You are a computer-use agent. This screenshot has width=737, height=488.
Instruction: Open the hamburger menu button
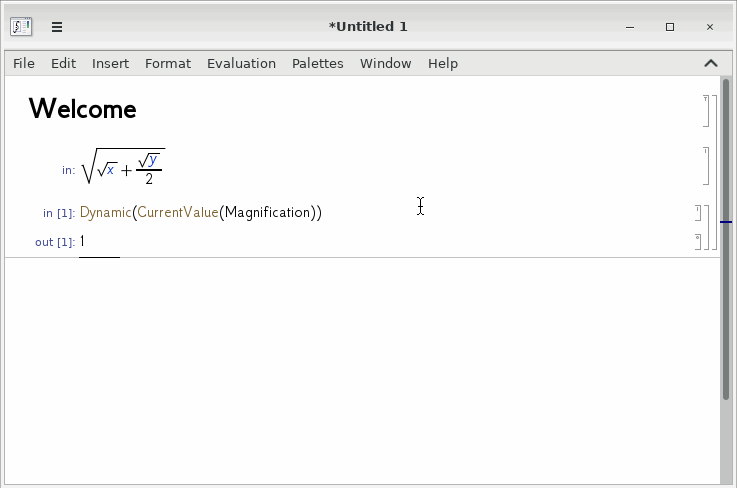click(x=57, y=27)
